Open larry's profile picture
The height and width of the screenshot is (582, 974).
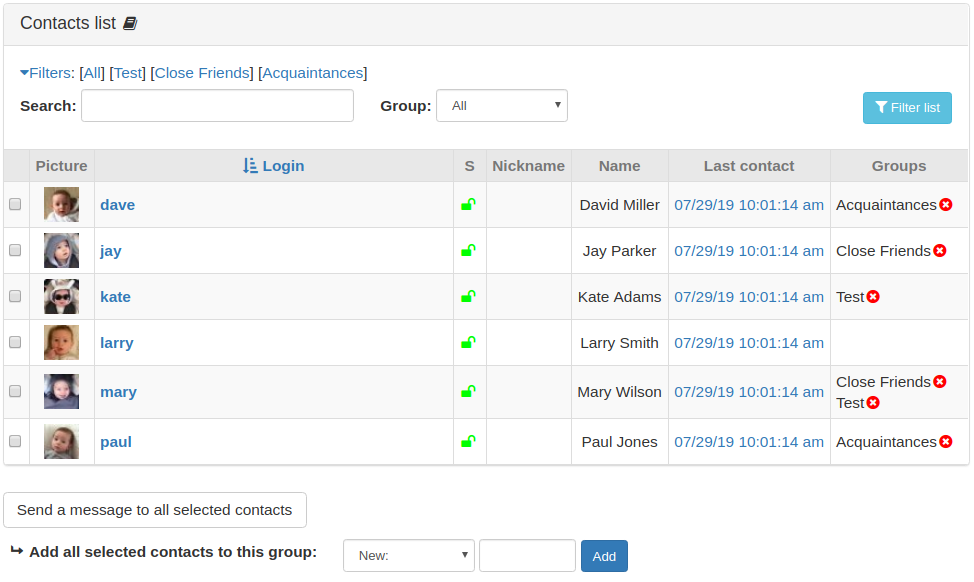point(61,342)
